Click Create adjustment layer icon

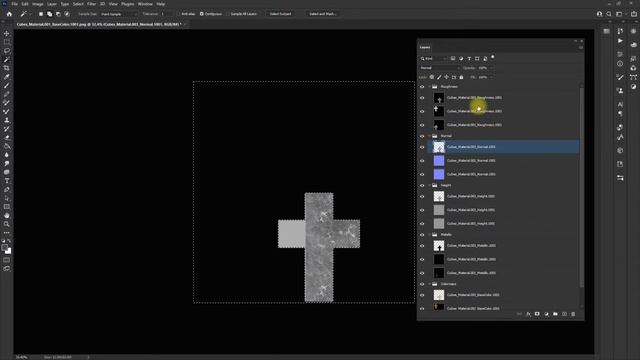pyautogui.click(x=546, y=314)
